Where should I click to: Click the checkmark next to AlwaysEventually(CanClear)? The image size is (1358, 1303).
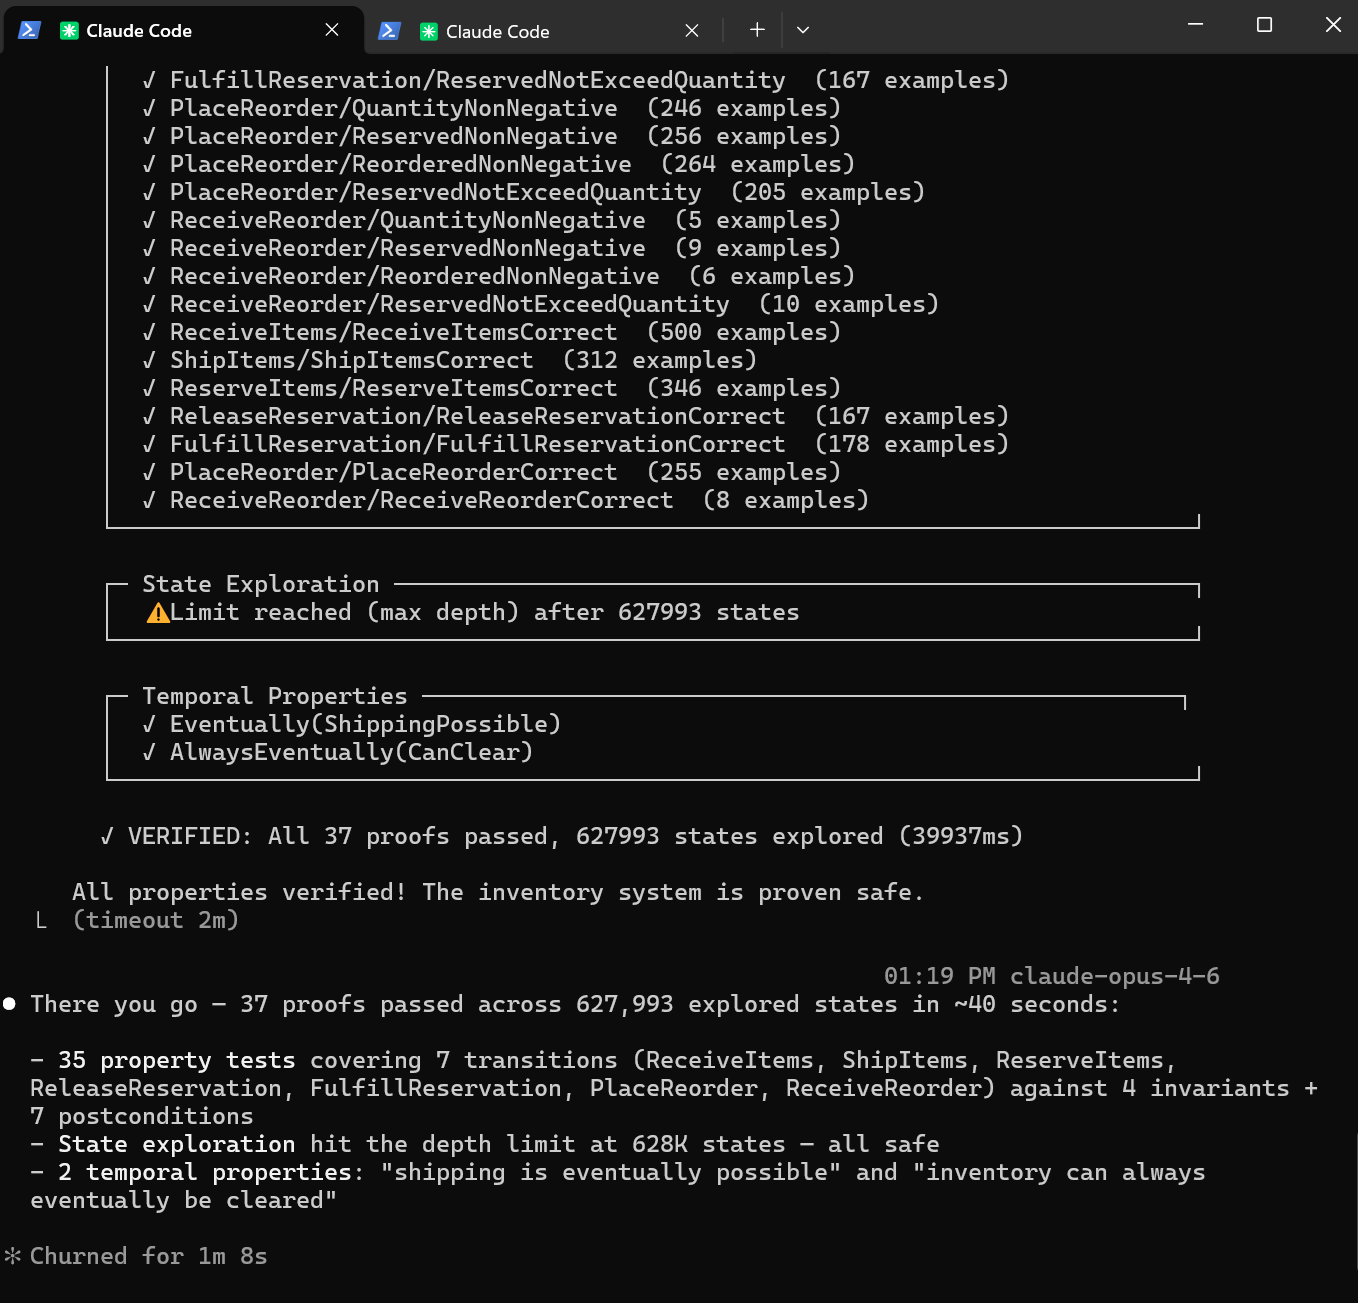[148, 751]
